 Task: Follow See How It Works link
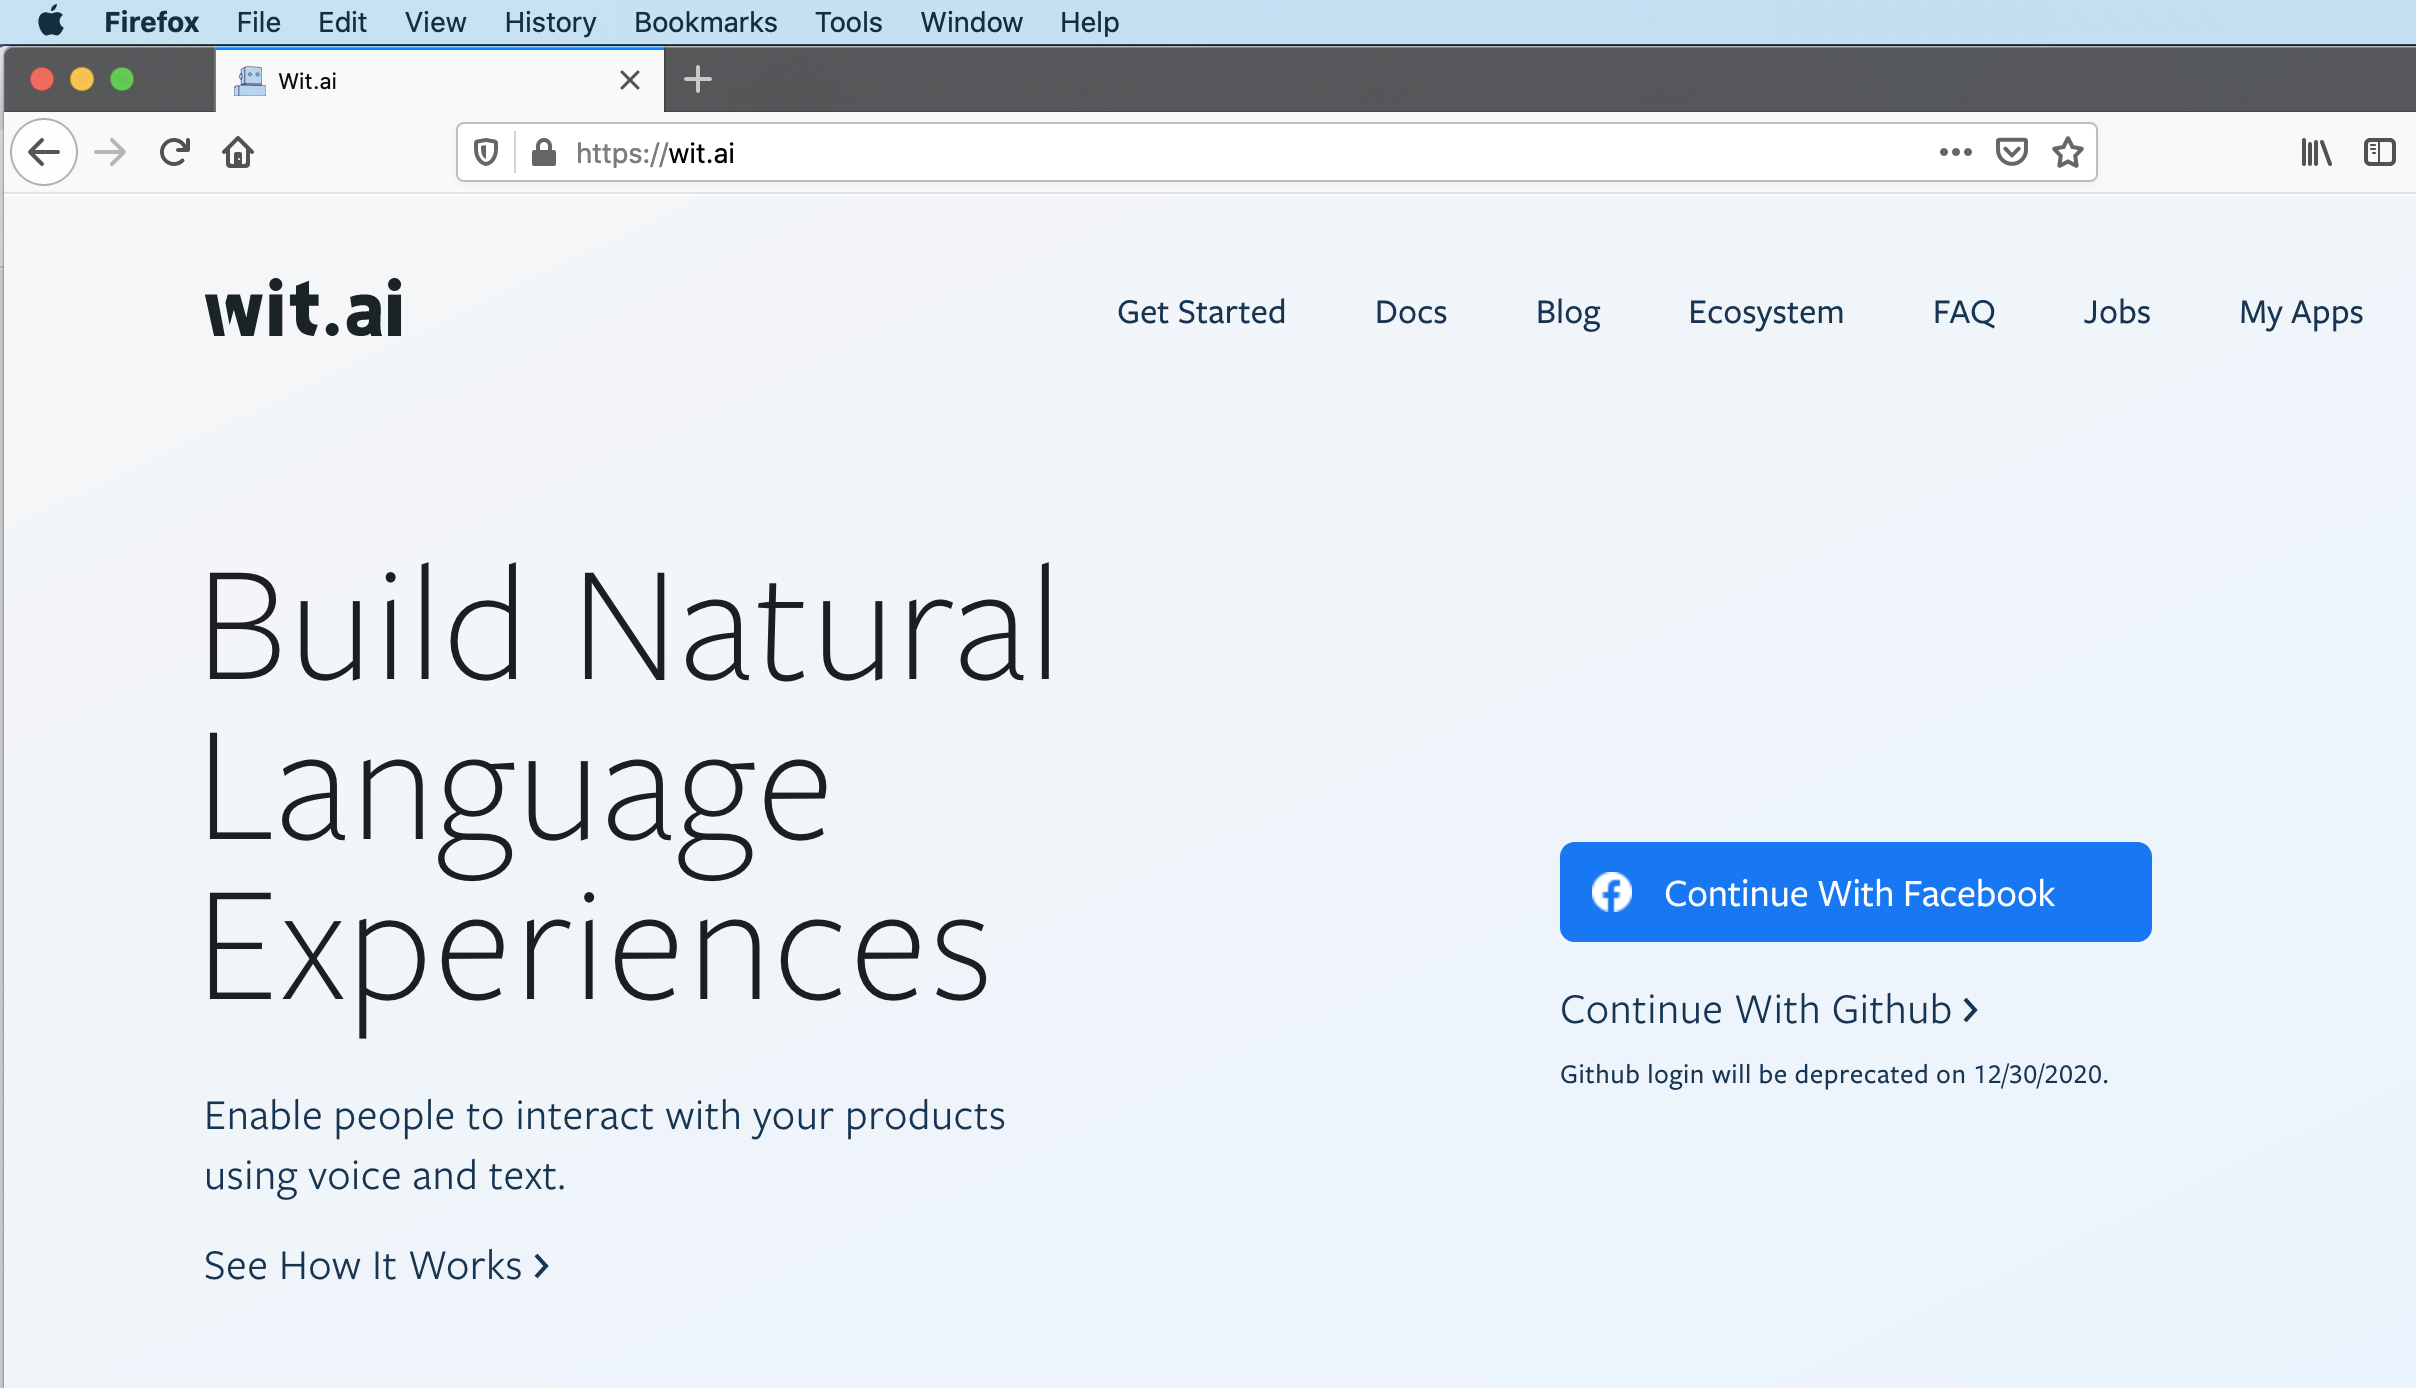[x=377, y=1266]
